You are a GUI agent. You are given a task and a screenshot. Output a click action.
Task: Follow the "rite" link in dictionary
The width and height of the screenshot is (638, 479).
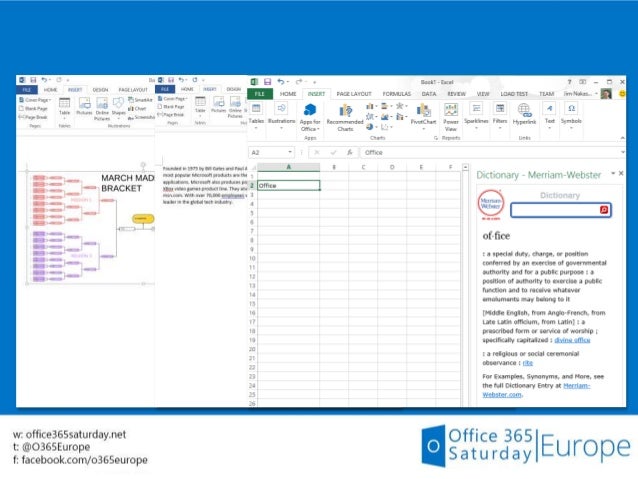pos(528,363)
